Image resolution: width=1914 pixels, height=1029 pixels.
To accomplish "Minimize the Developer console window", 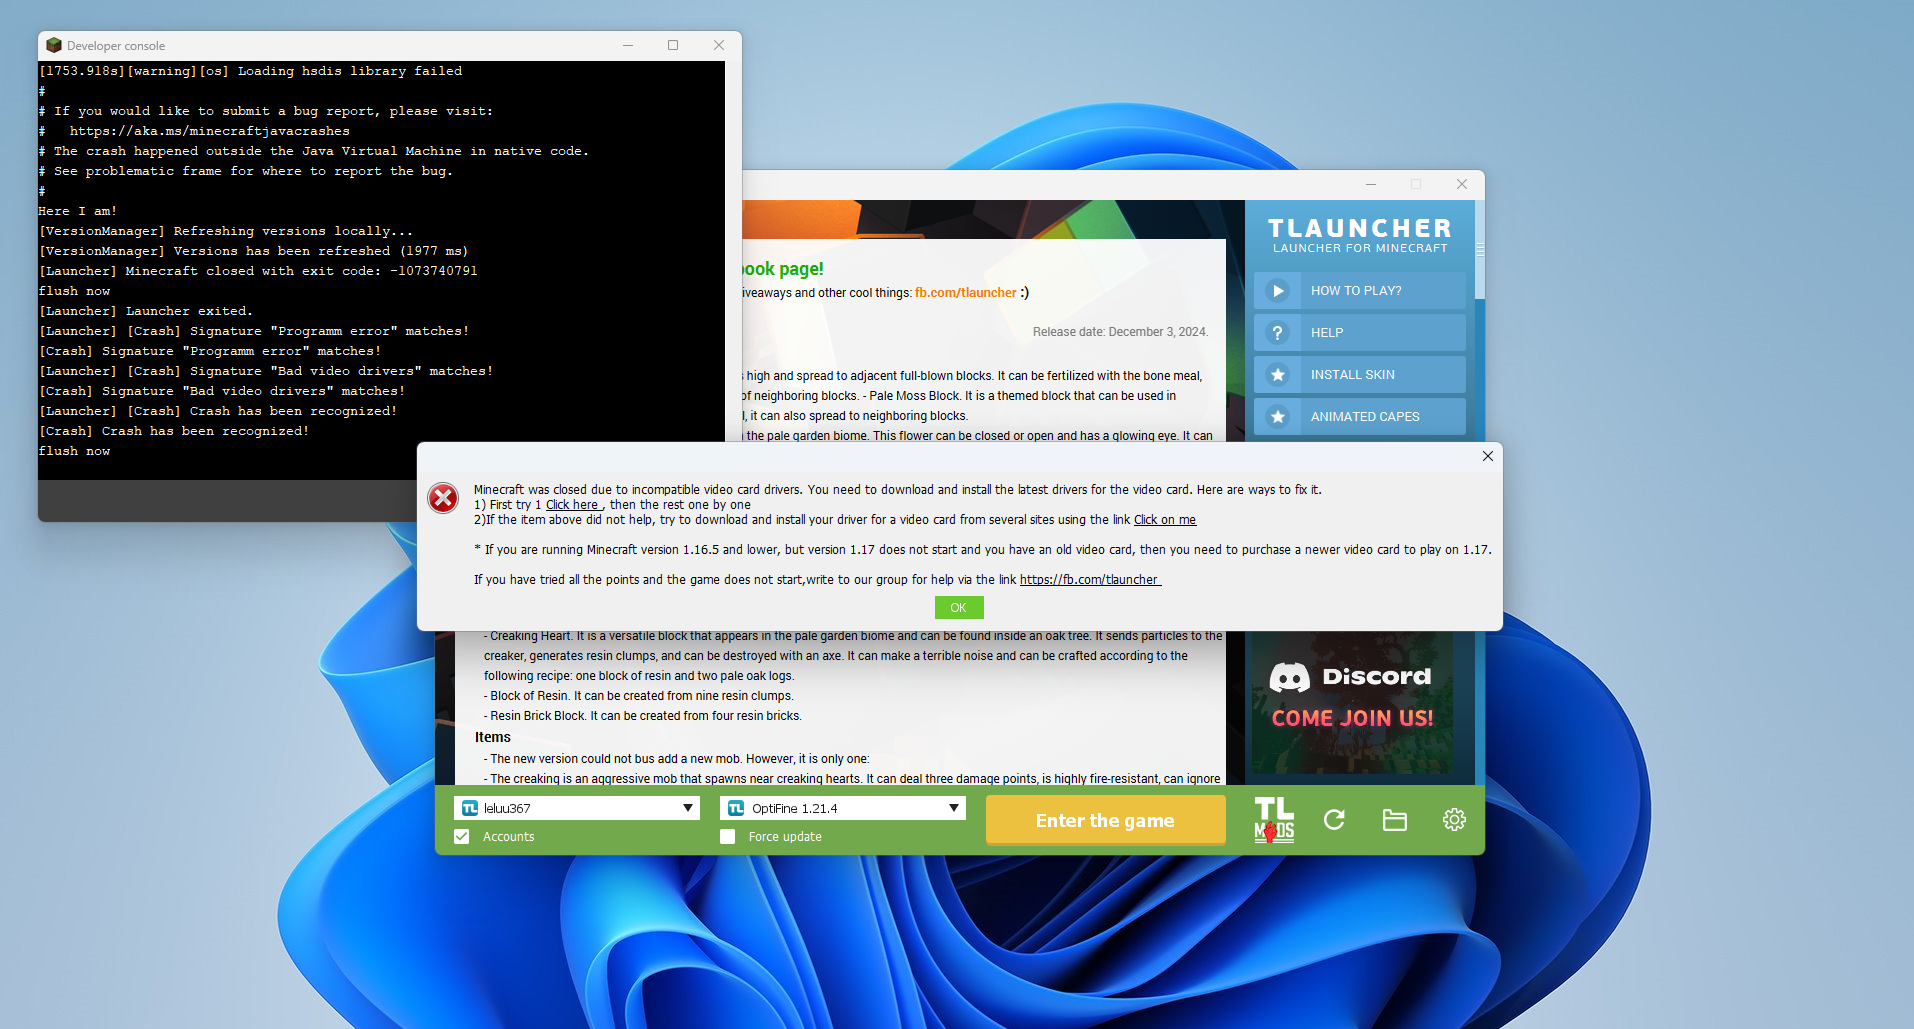I will point(628,45).
